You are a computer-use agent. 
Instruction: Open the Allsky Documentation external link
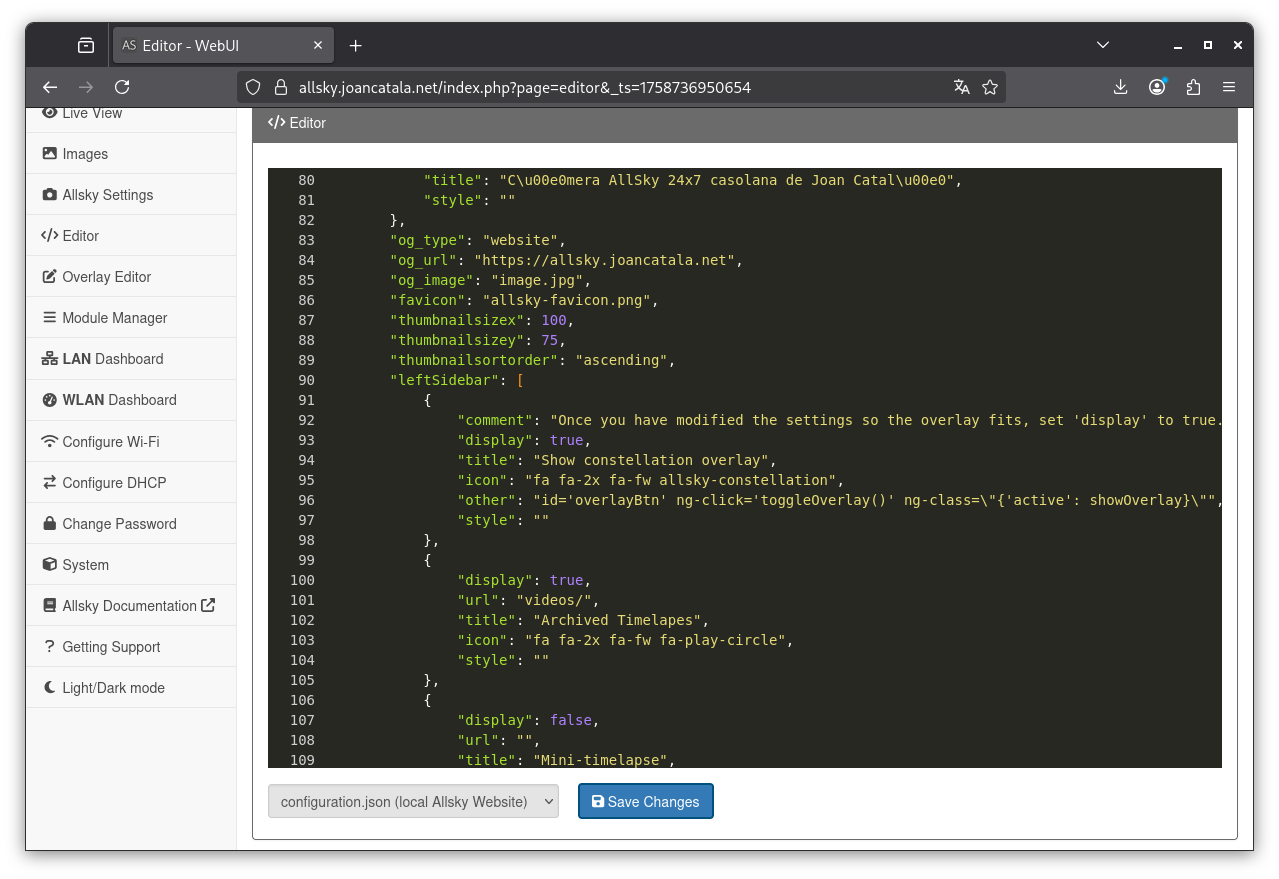[x=129, y=606]
